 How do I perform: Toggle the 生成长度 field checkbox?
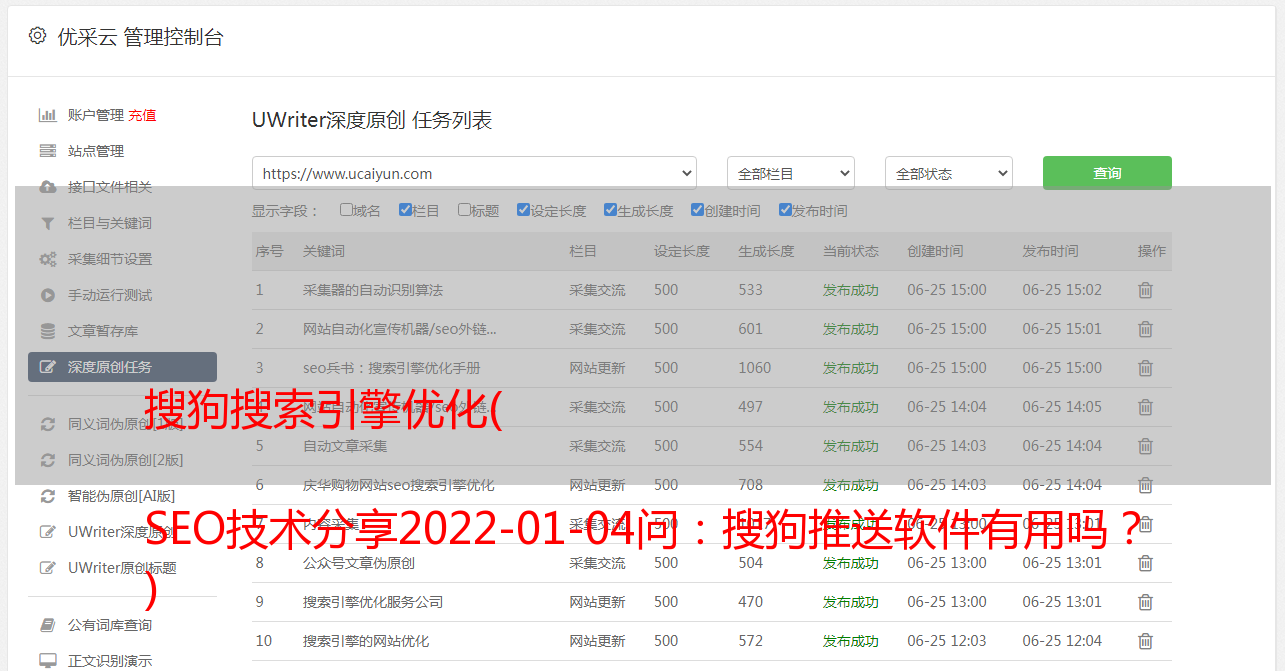point(610,210)
